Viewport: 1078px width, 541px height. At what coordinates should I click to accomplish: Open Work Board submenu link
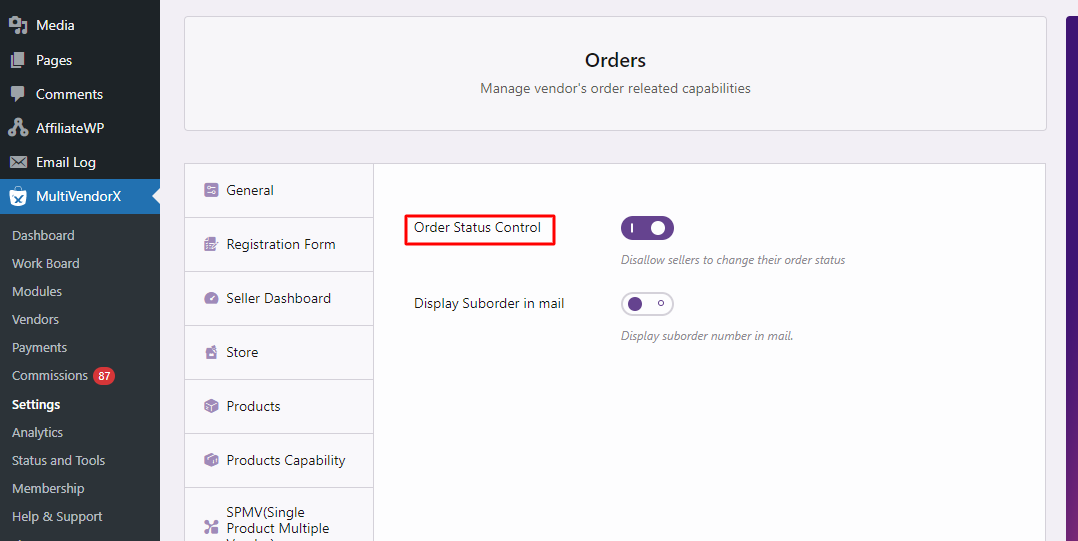[x=45, y=263]
